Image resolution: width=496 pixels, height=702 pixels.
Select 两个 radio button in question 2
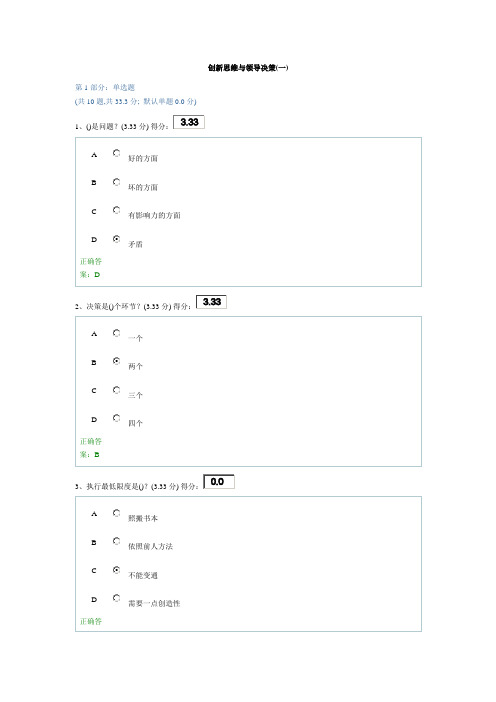tap(116, 361)
